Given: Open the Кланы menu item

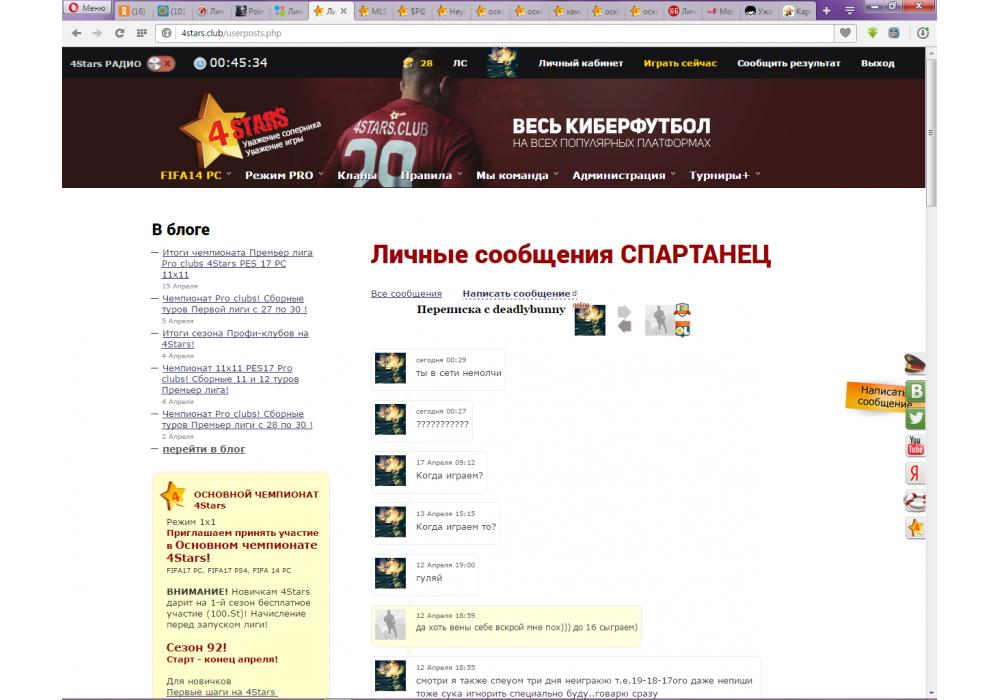Looking at the screenshot, I should coord(357,175).
